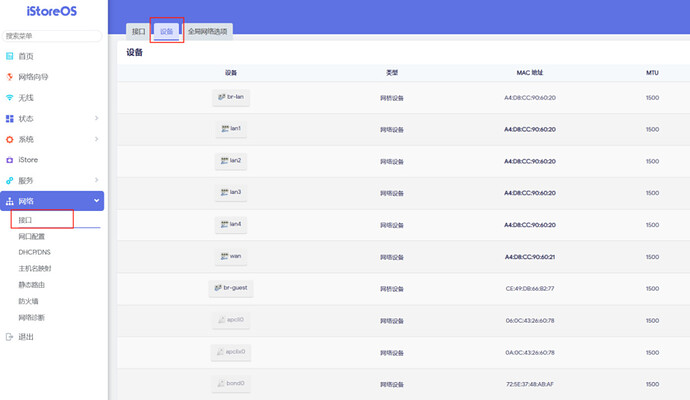Click the 网络向导 wizard icon
This screenshot has width=690, height=400.
click(10, 77)
